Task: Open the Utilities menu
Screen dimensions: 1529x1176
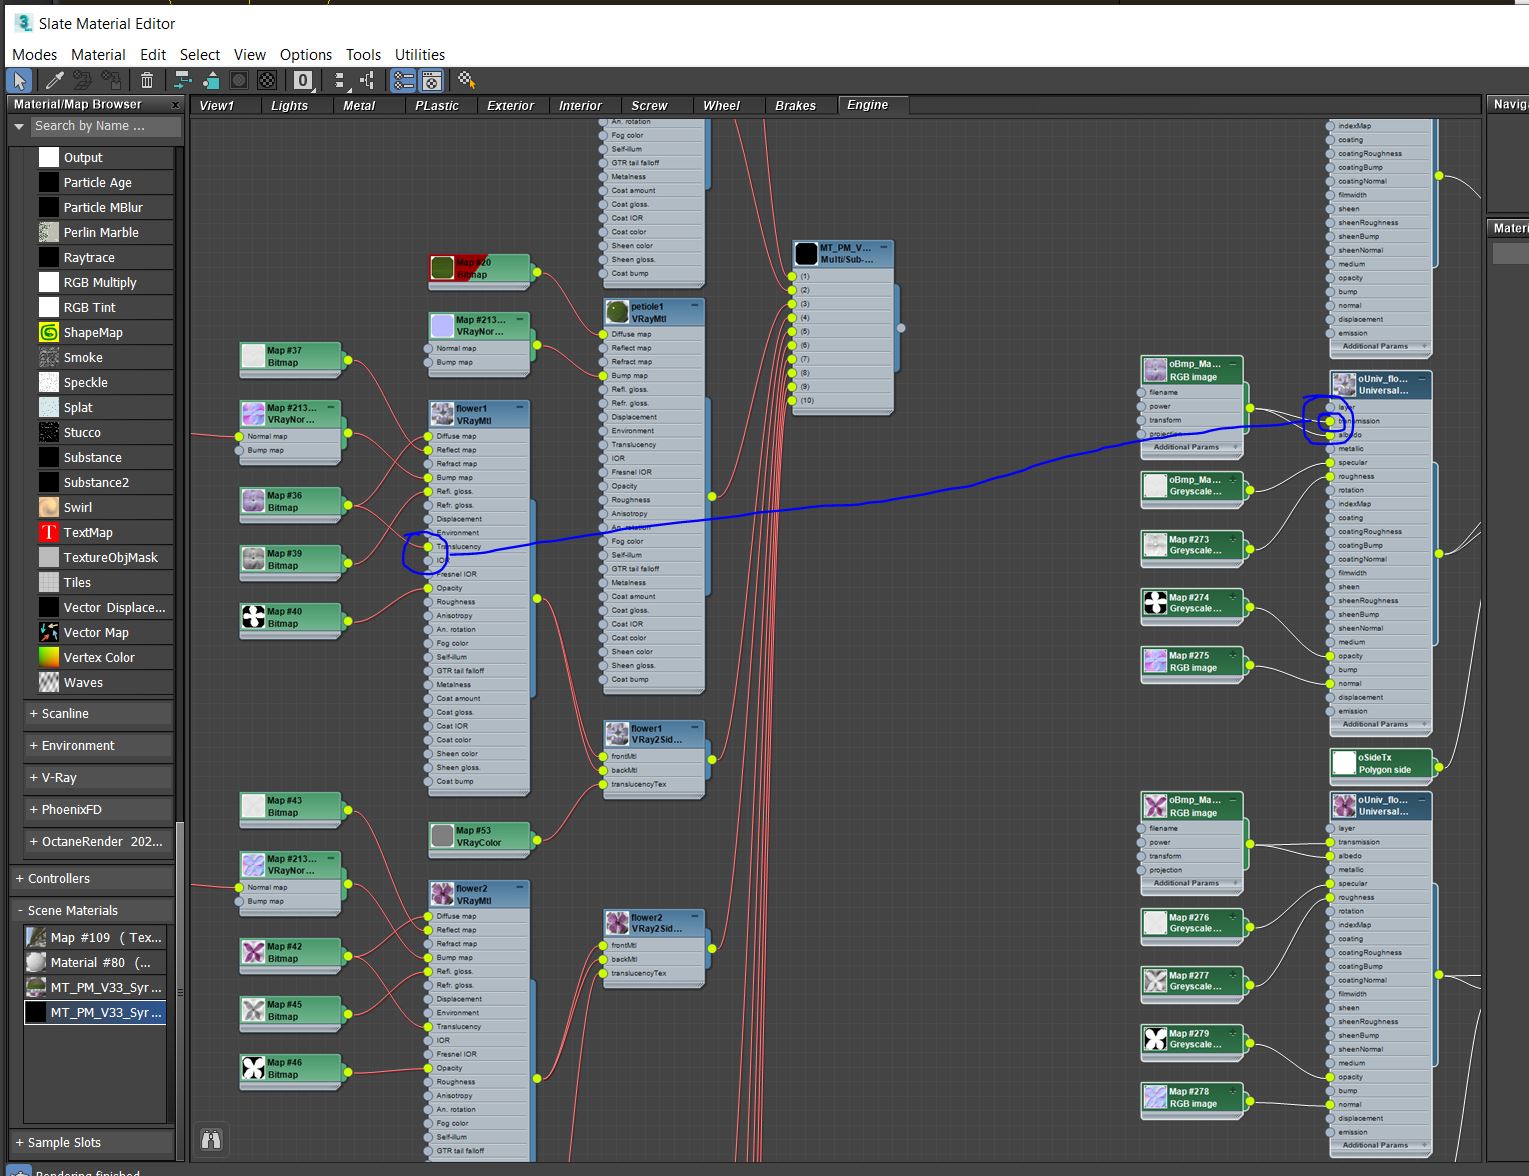Action: point(420,55)
